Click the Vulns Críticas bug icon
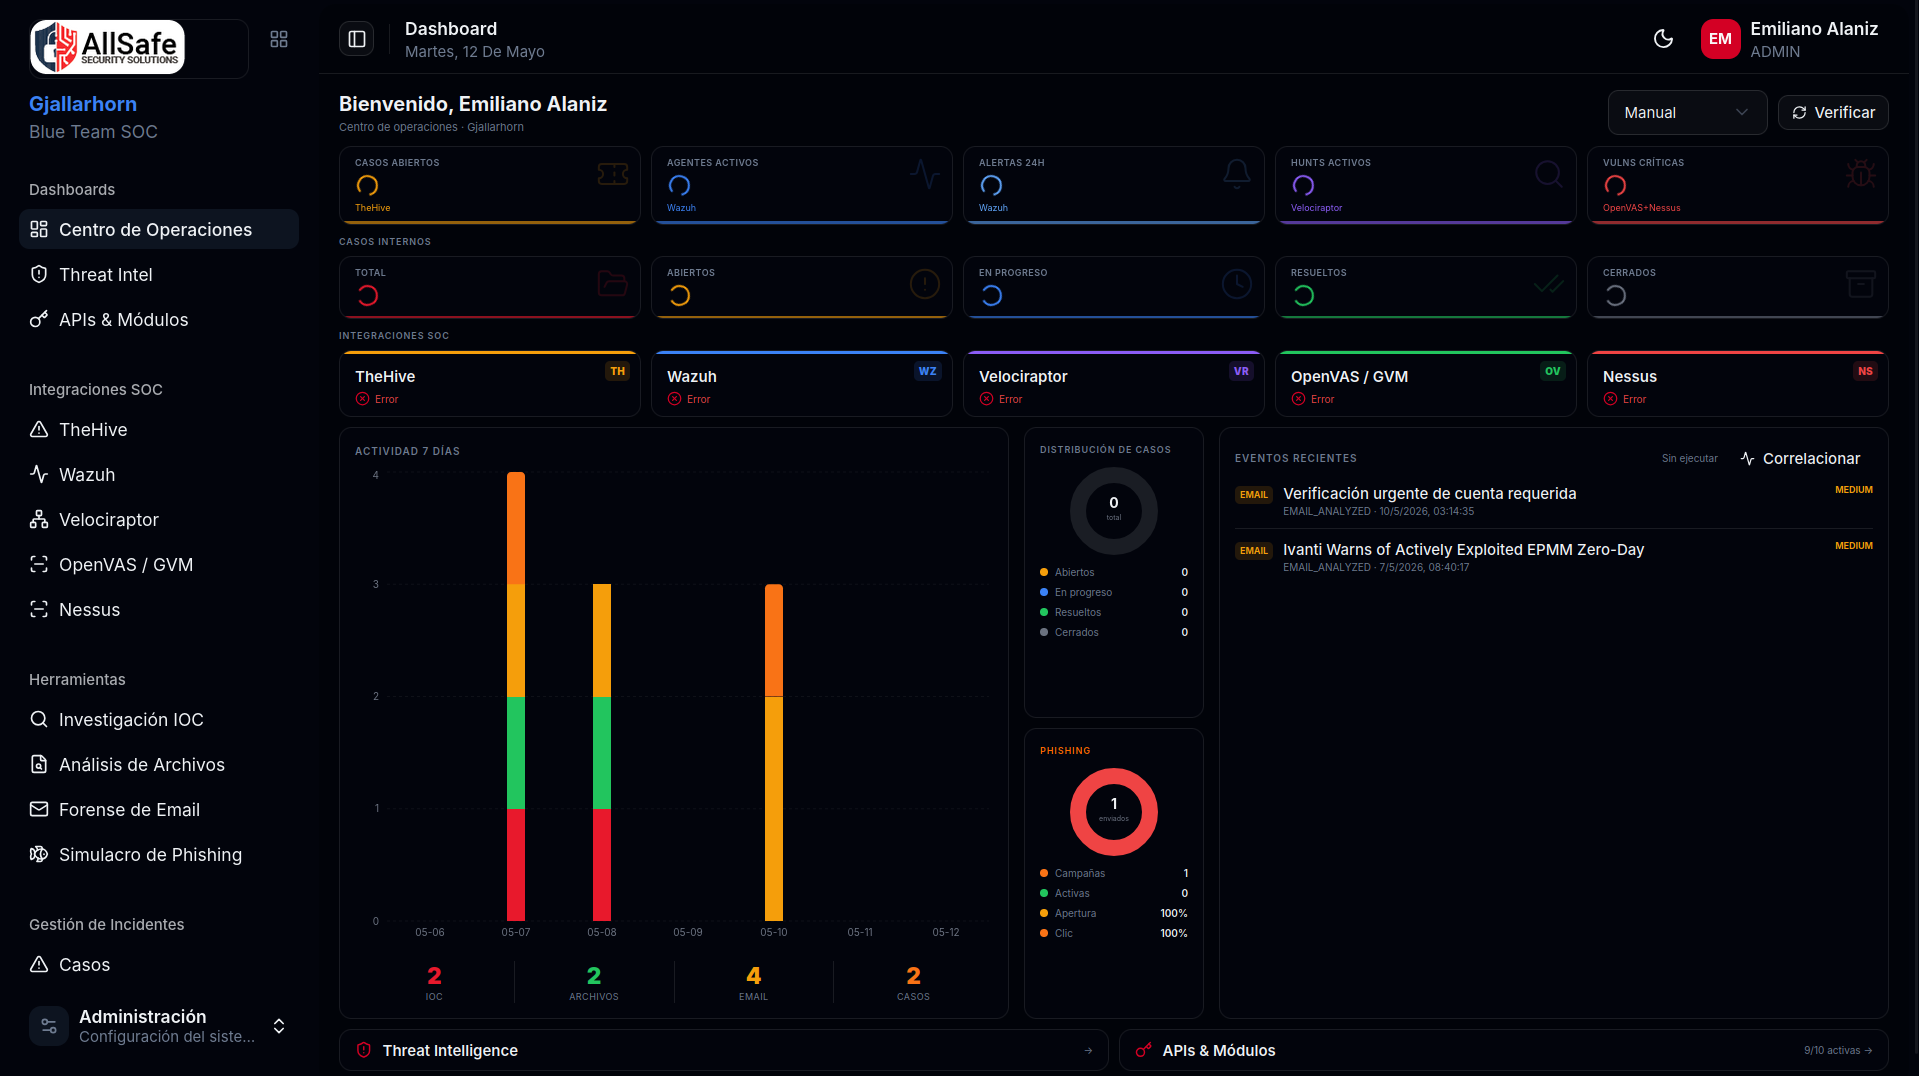The width and height of the screenshot is (1919, 1076). tap(1861, 173)
